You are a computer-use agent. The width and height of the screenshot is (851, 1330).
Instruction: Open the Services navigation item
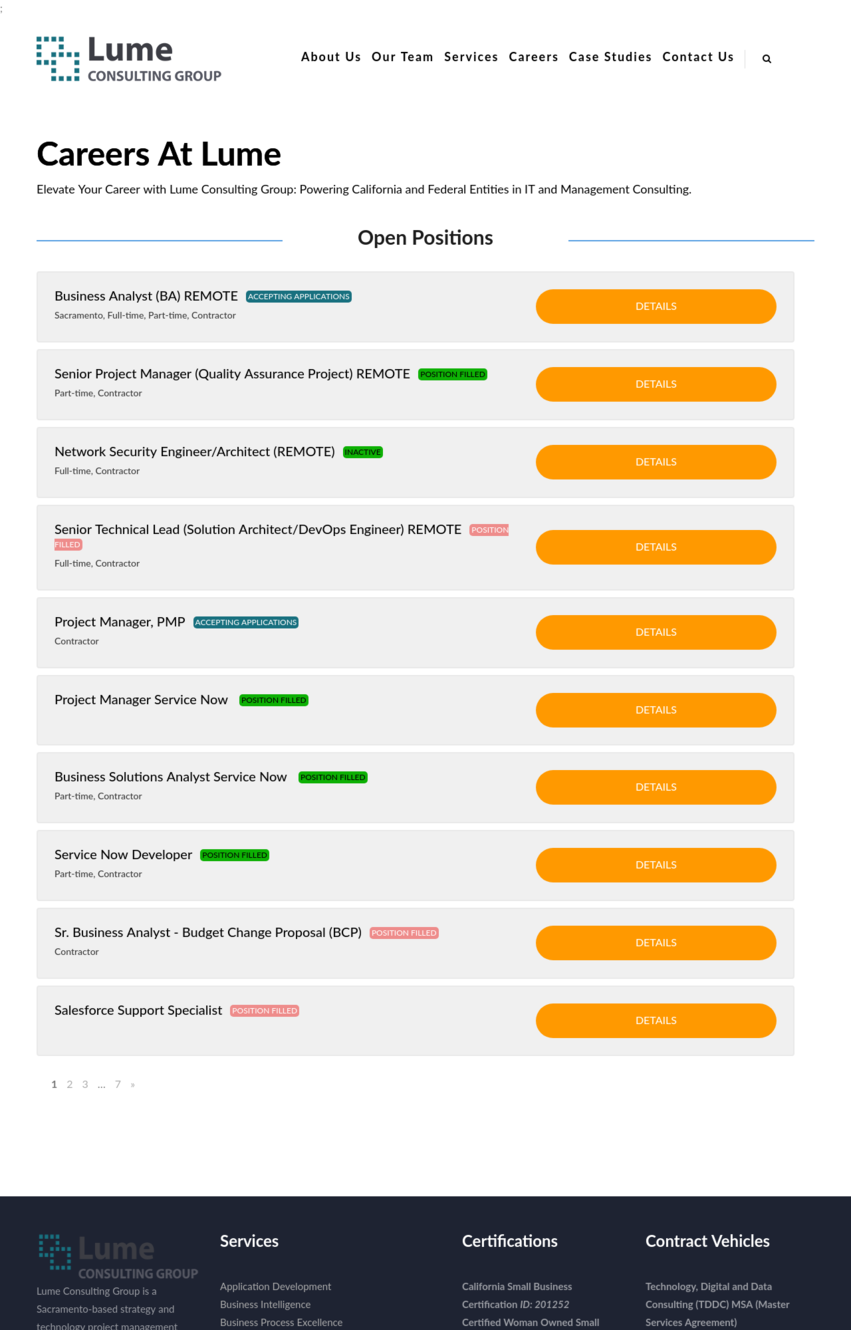pyautogui.click(x=471, y=57)
